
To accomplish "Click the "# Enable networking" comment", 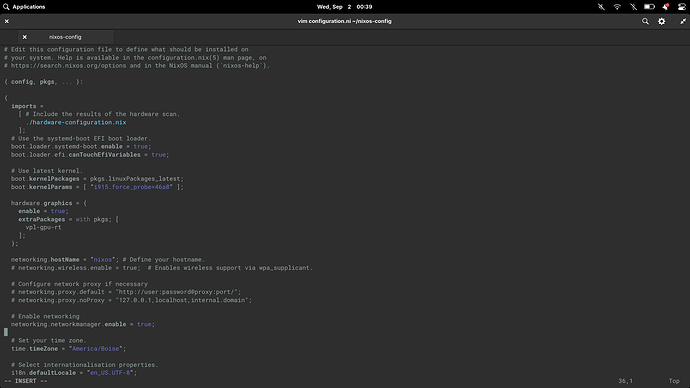I will point(45,316).
